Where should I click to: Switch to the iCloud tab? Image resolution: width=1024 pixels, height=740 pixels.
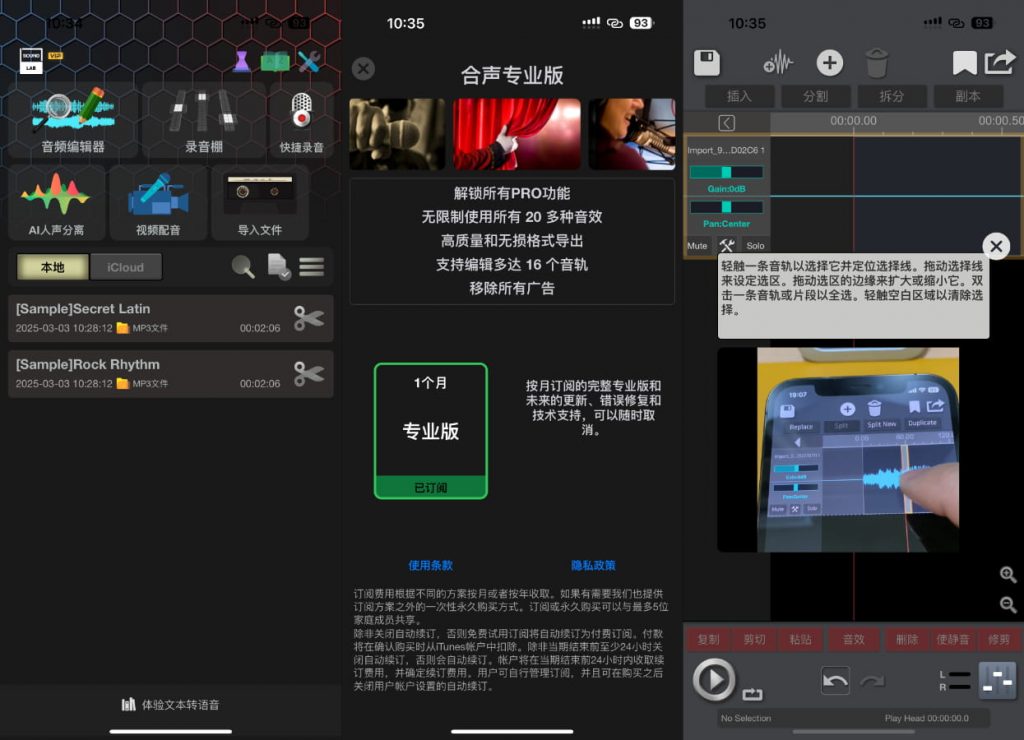click(126, 266)
